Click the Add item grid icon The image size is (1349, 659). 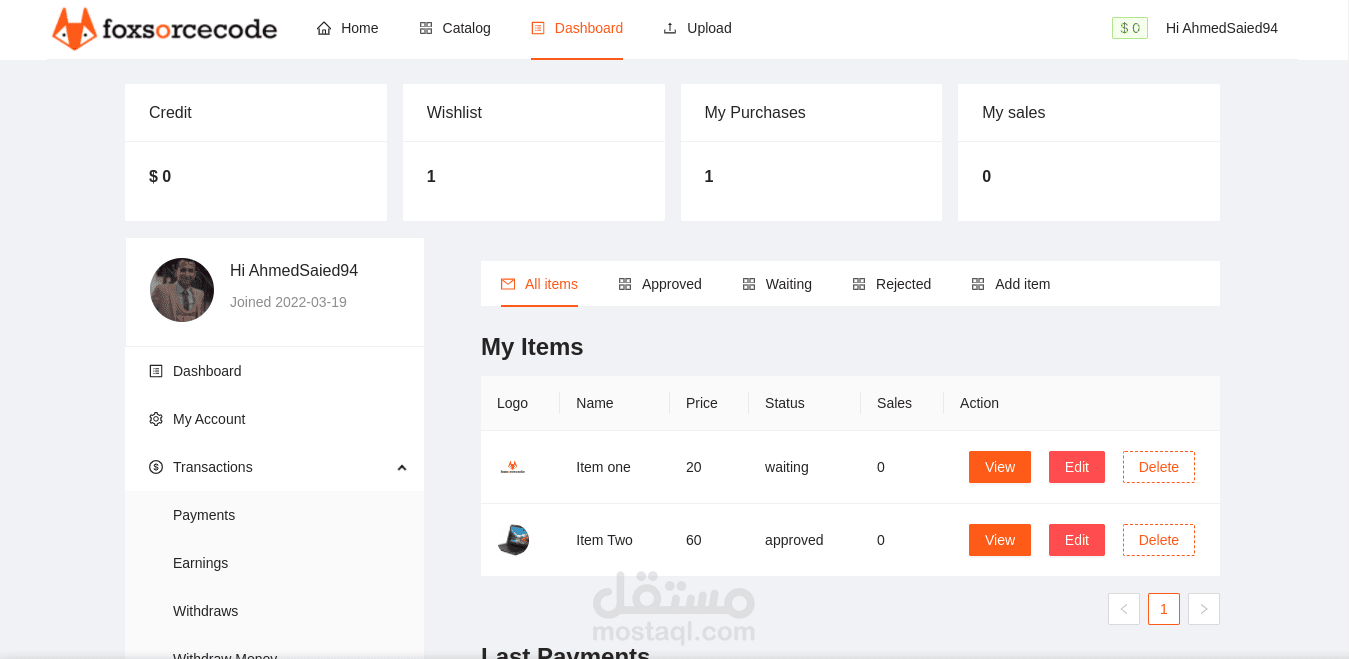978,284
